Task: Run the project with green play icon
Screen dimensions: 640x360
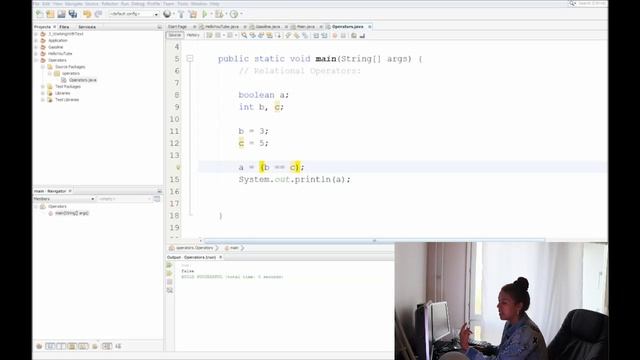Action: 205,14
